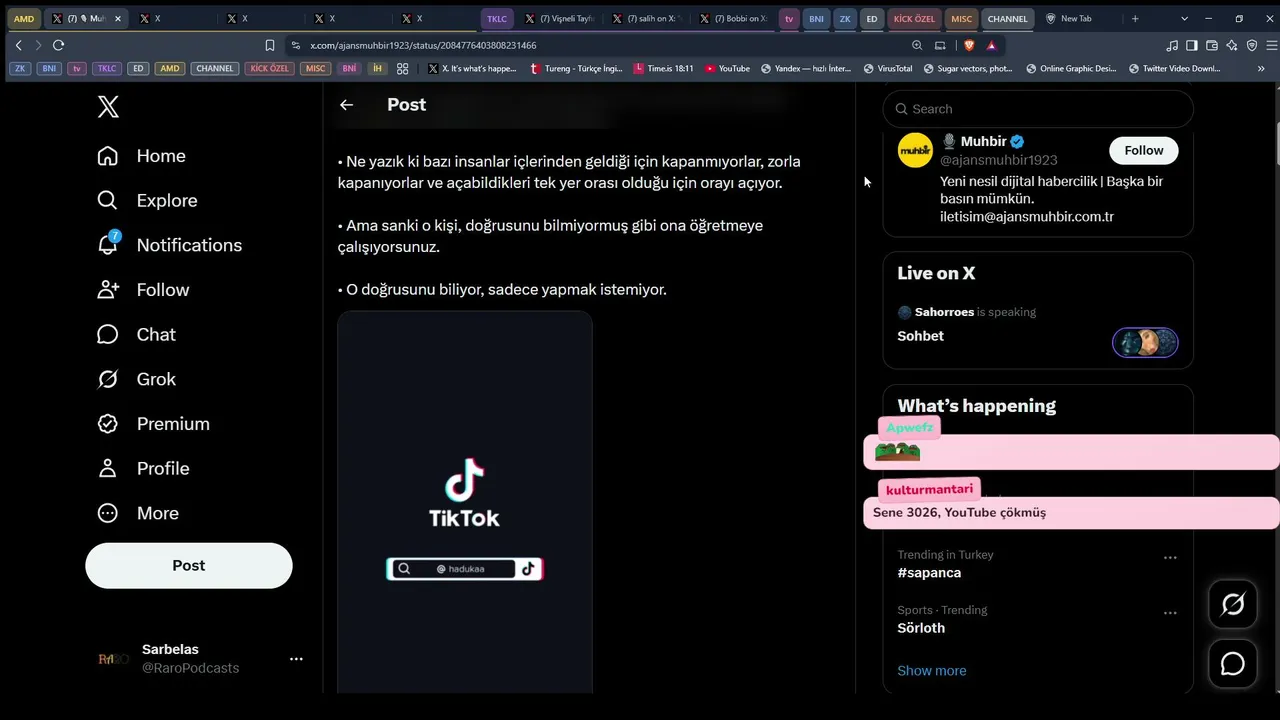Open the Sörloth trending topic
Image resolution: width=1280 pixels, height=720 pixels.
(921, 628)
